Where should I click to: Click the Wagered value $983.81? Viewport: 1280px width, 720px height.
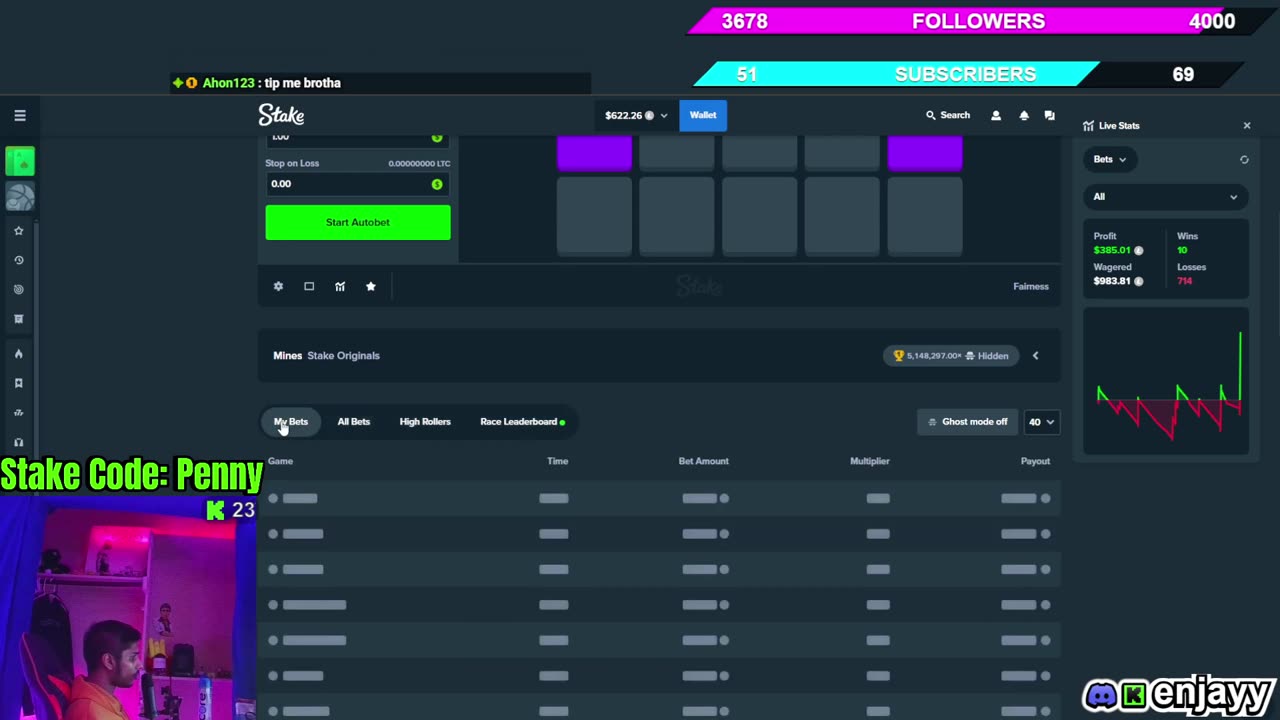(x=1112, y=282)
